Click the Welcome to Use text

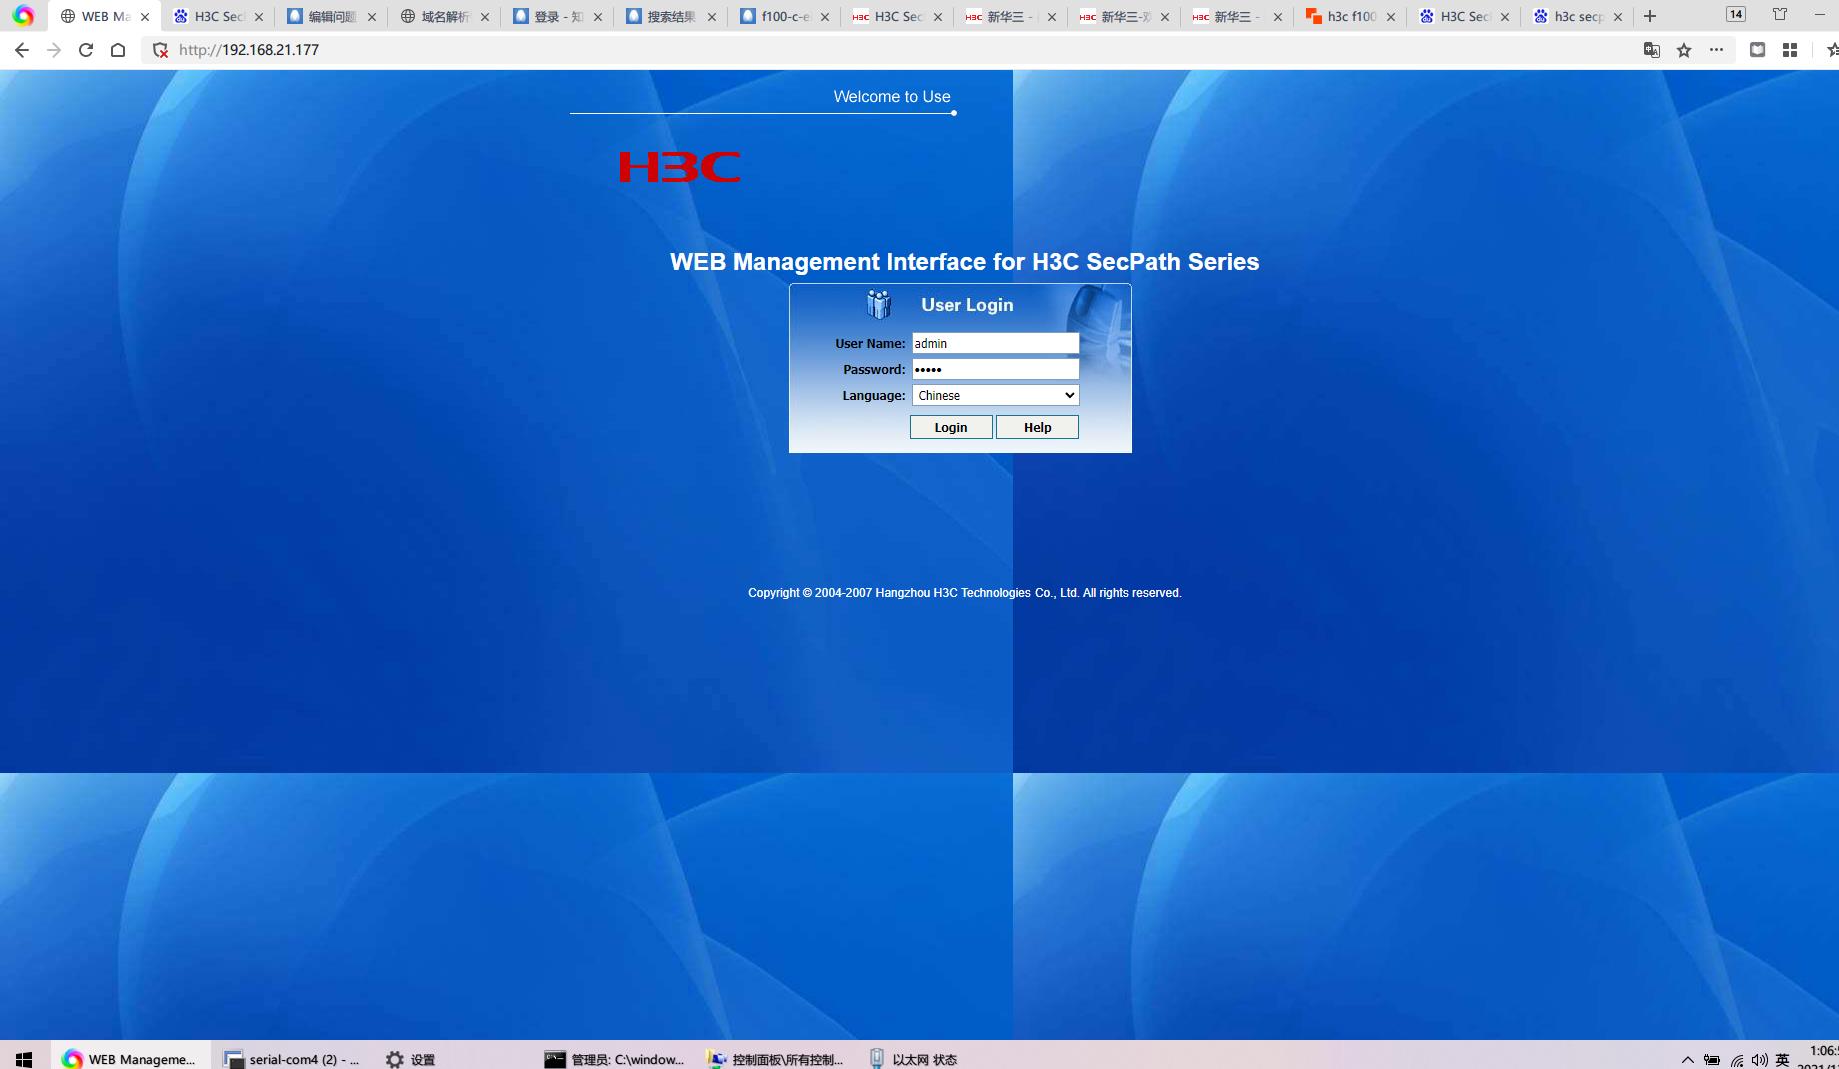(x=892, y=96)
